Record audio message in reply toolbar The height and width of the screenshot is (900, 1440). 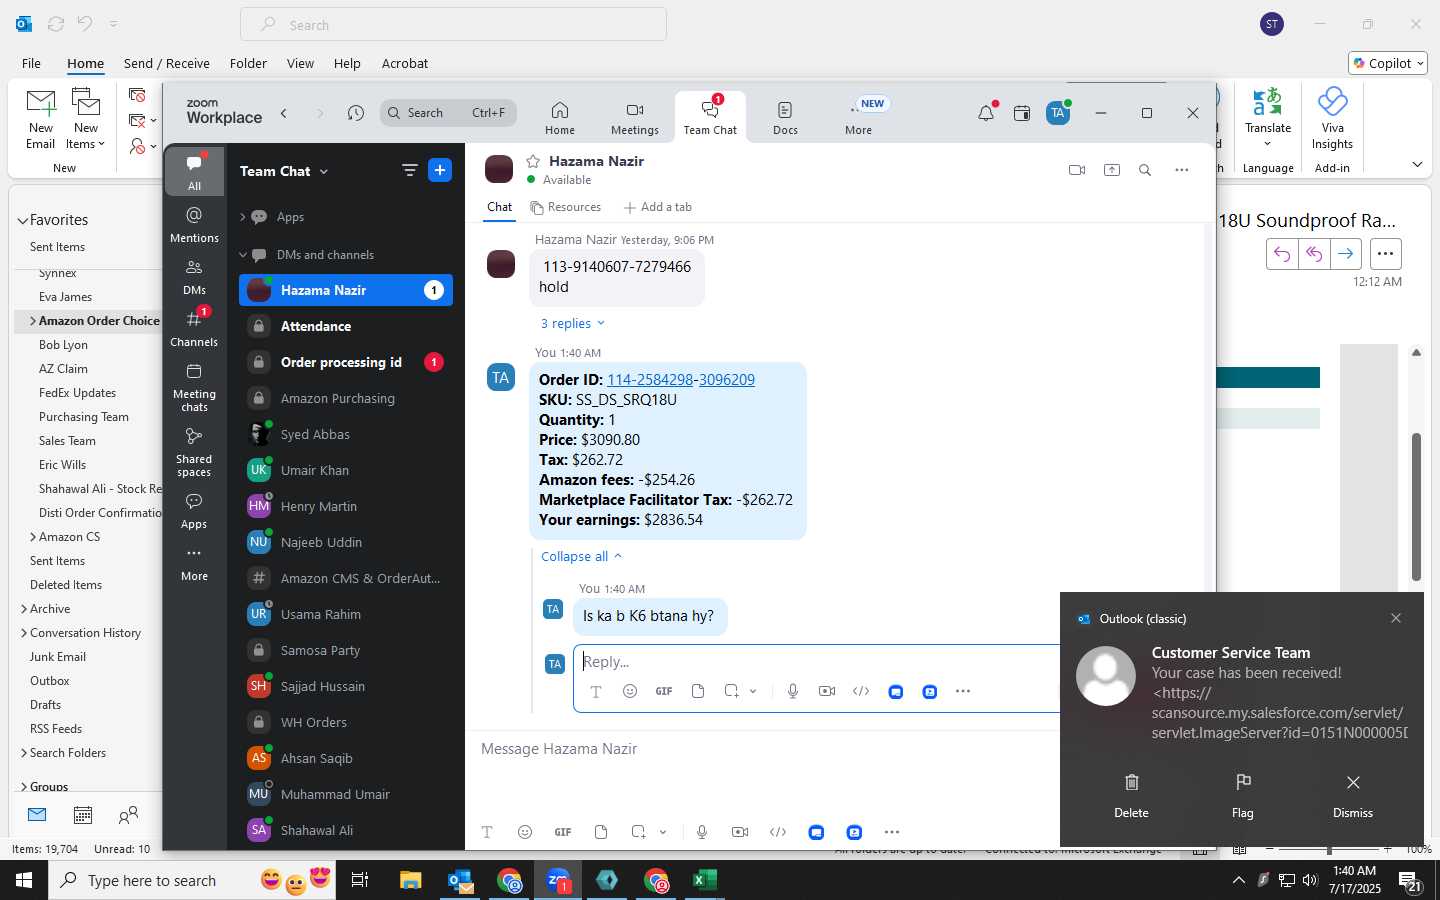click(x=793, y=691)
